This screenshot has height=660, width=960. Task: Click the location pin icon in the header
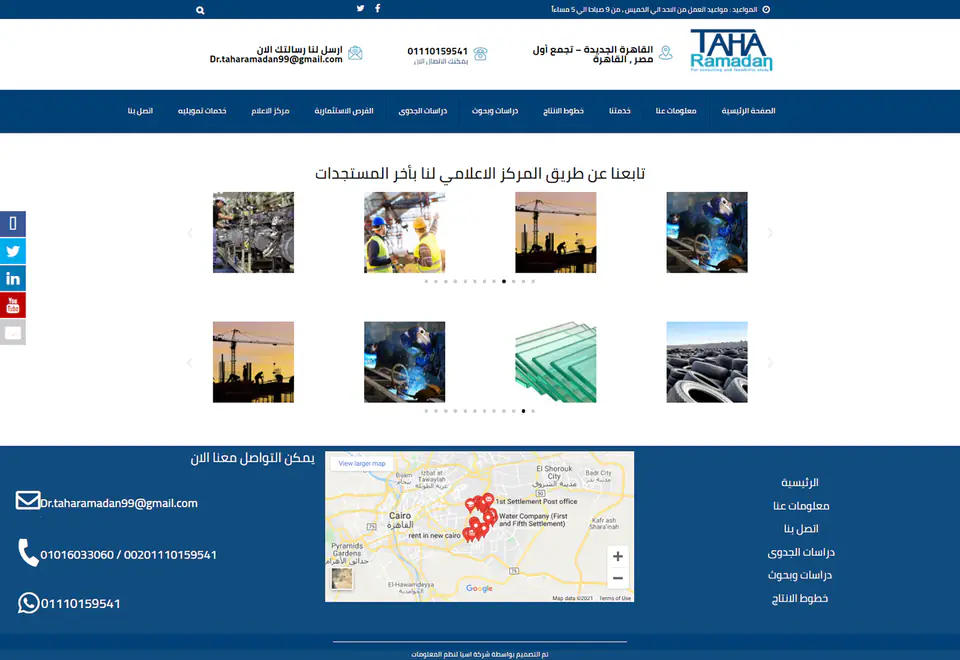click(x=666, y=53)
